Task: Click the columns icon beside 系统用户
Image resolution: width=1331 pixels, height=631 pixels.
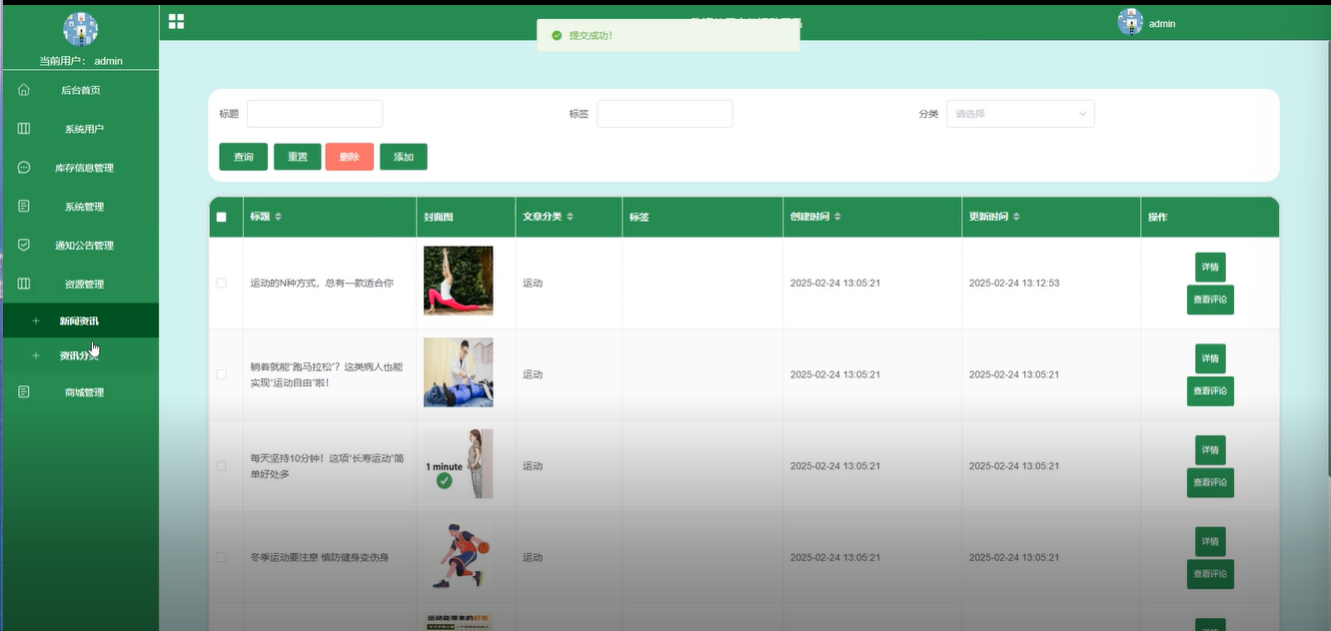Action: pyautogui.click(x=24, y=129)
